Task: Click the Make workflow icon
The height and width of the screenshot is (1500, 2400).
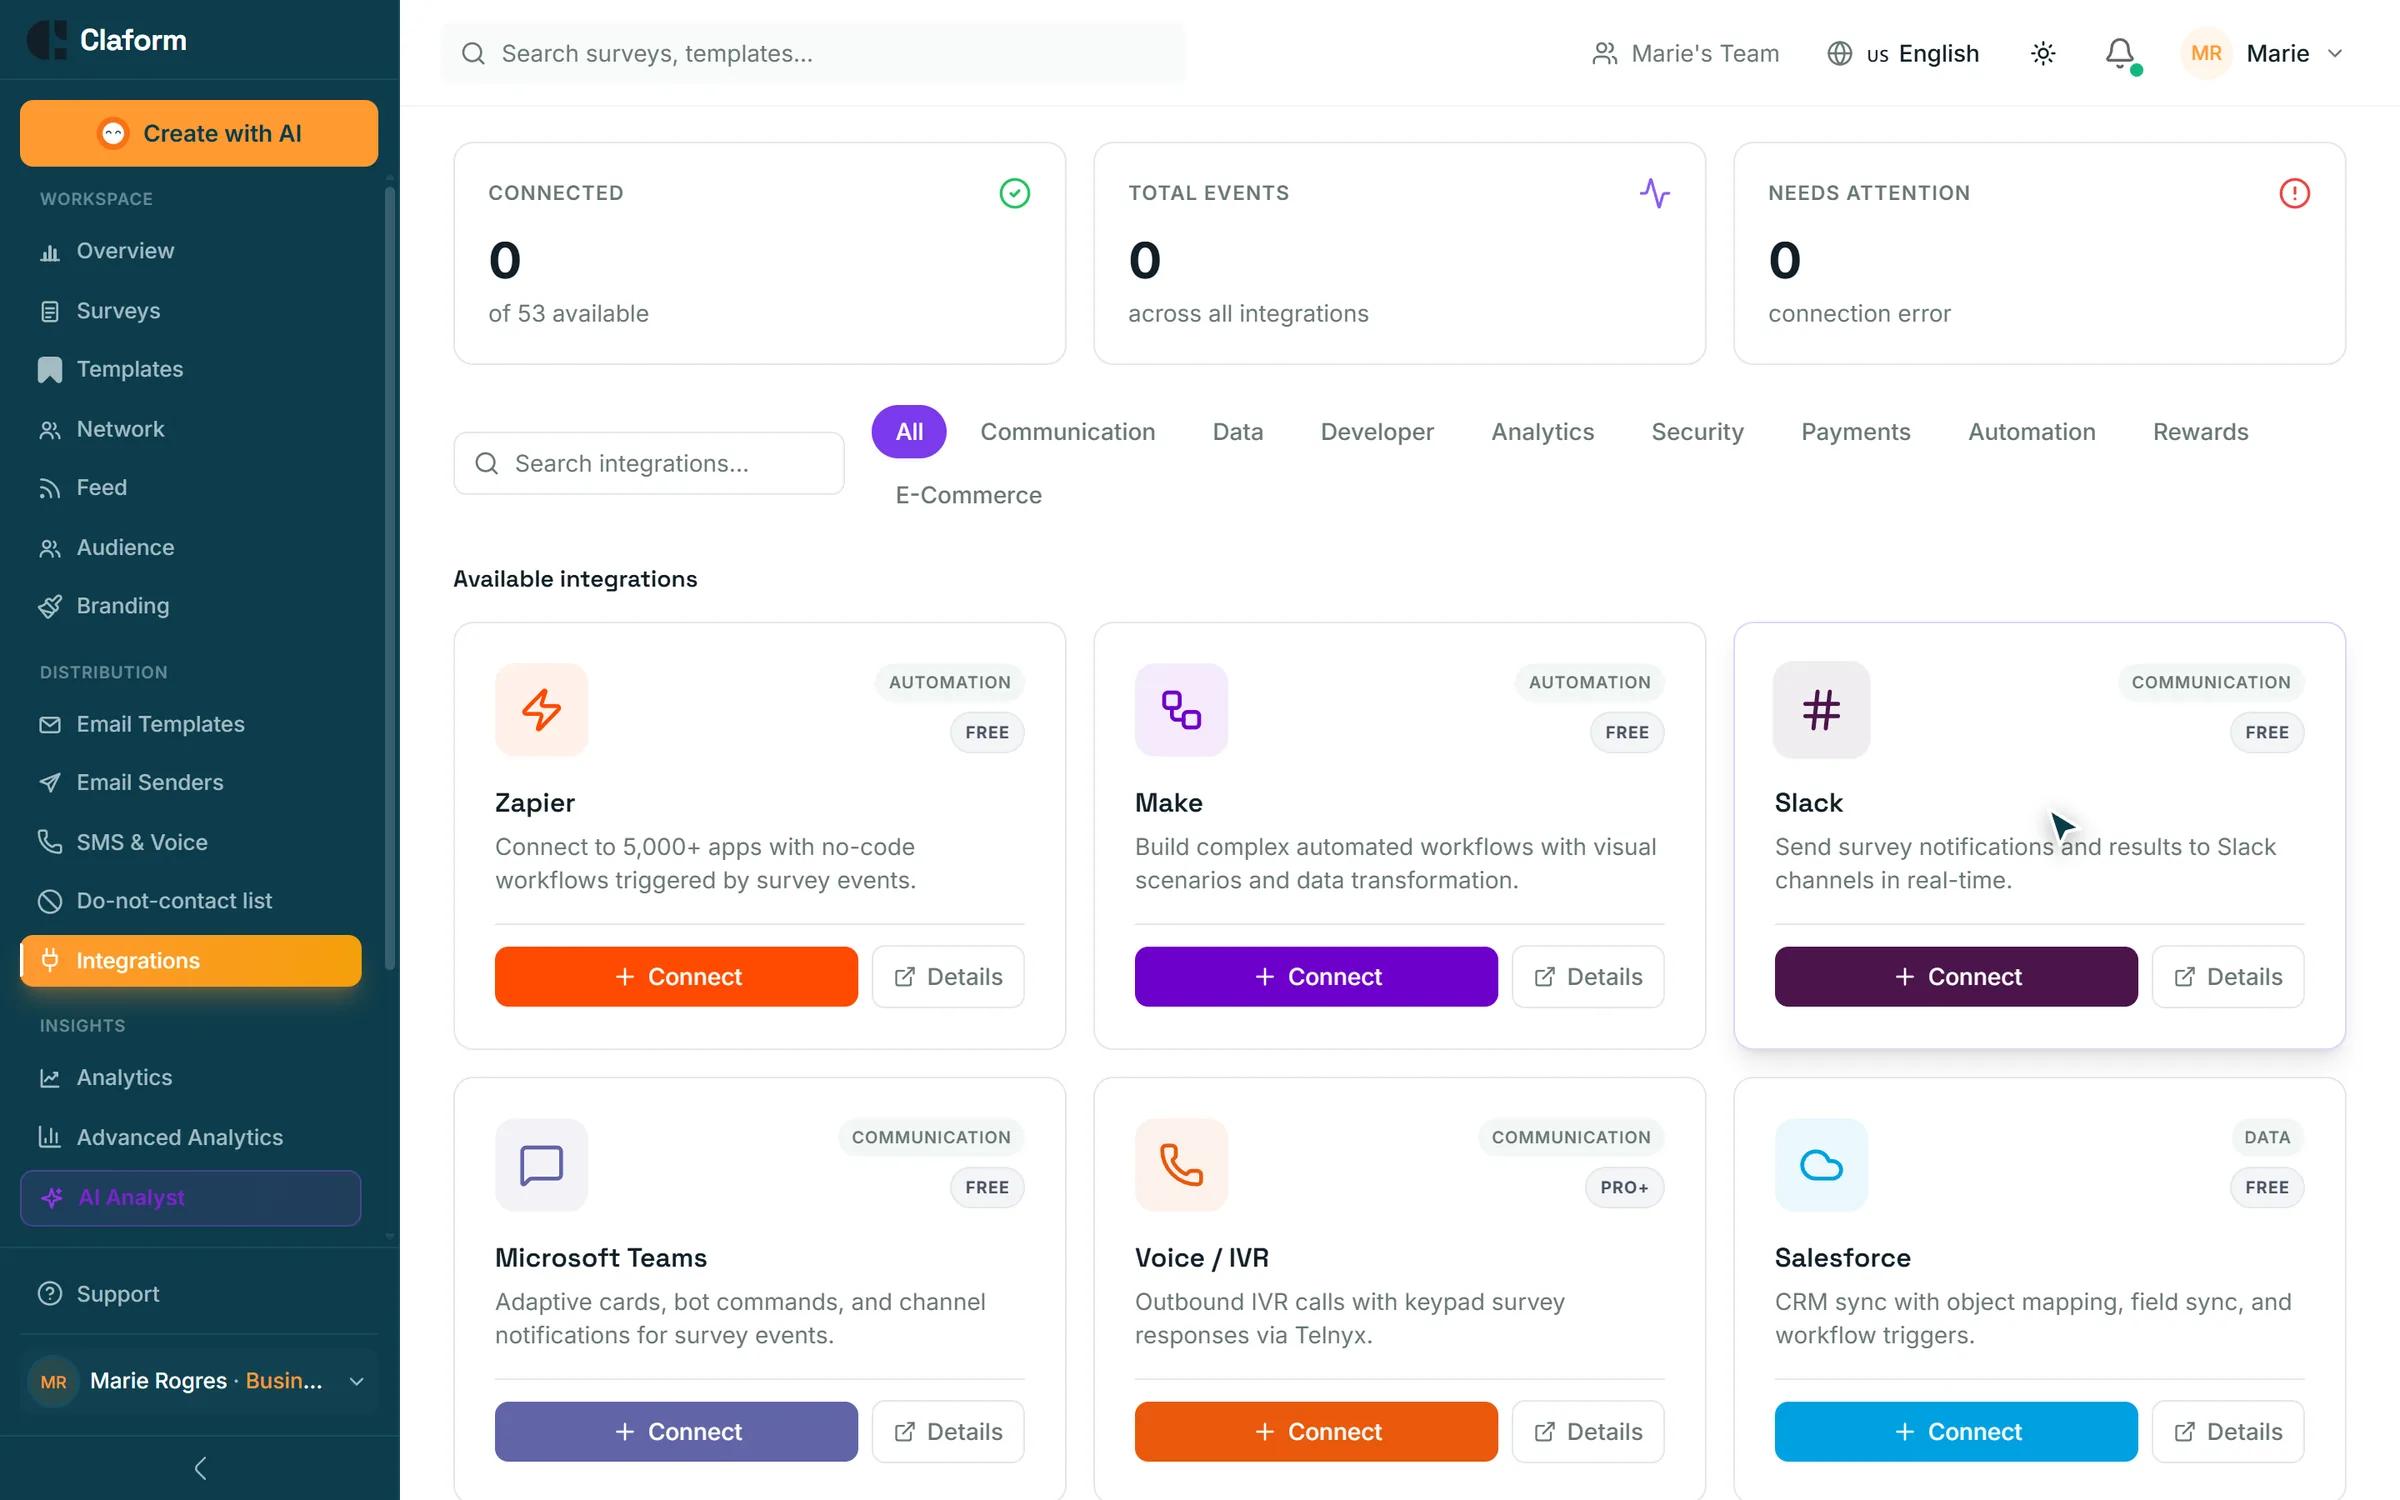Action: (x=1181, y=709)
